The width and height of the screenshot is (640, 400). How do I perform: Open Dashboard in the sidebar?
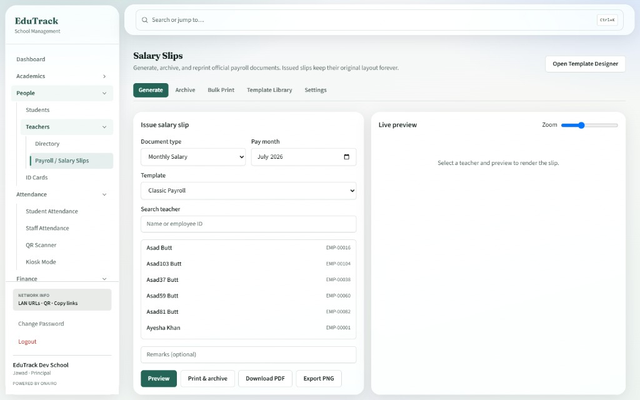point(62,59)
